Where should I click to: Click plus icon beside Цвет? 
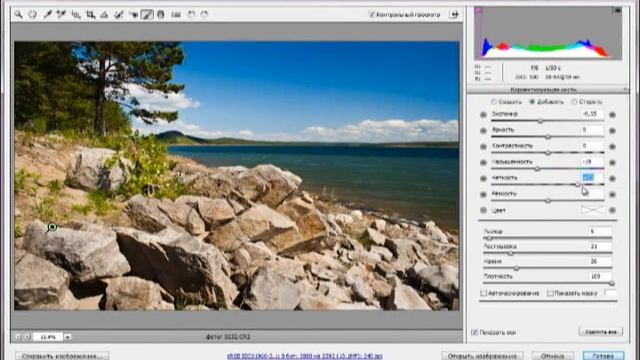click(612, 211)
